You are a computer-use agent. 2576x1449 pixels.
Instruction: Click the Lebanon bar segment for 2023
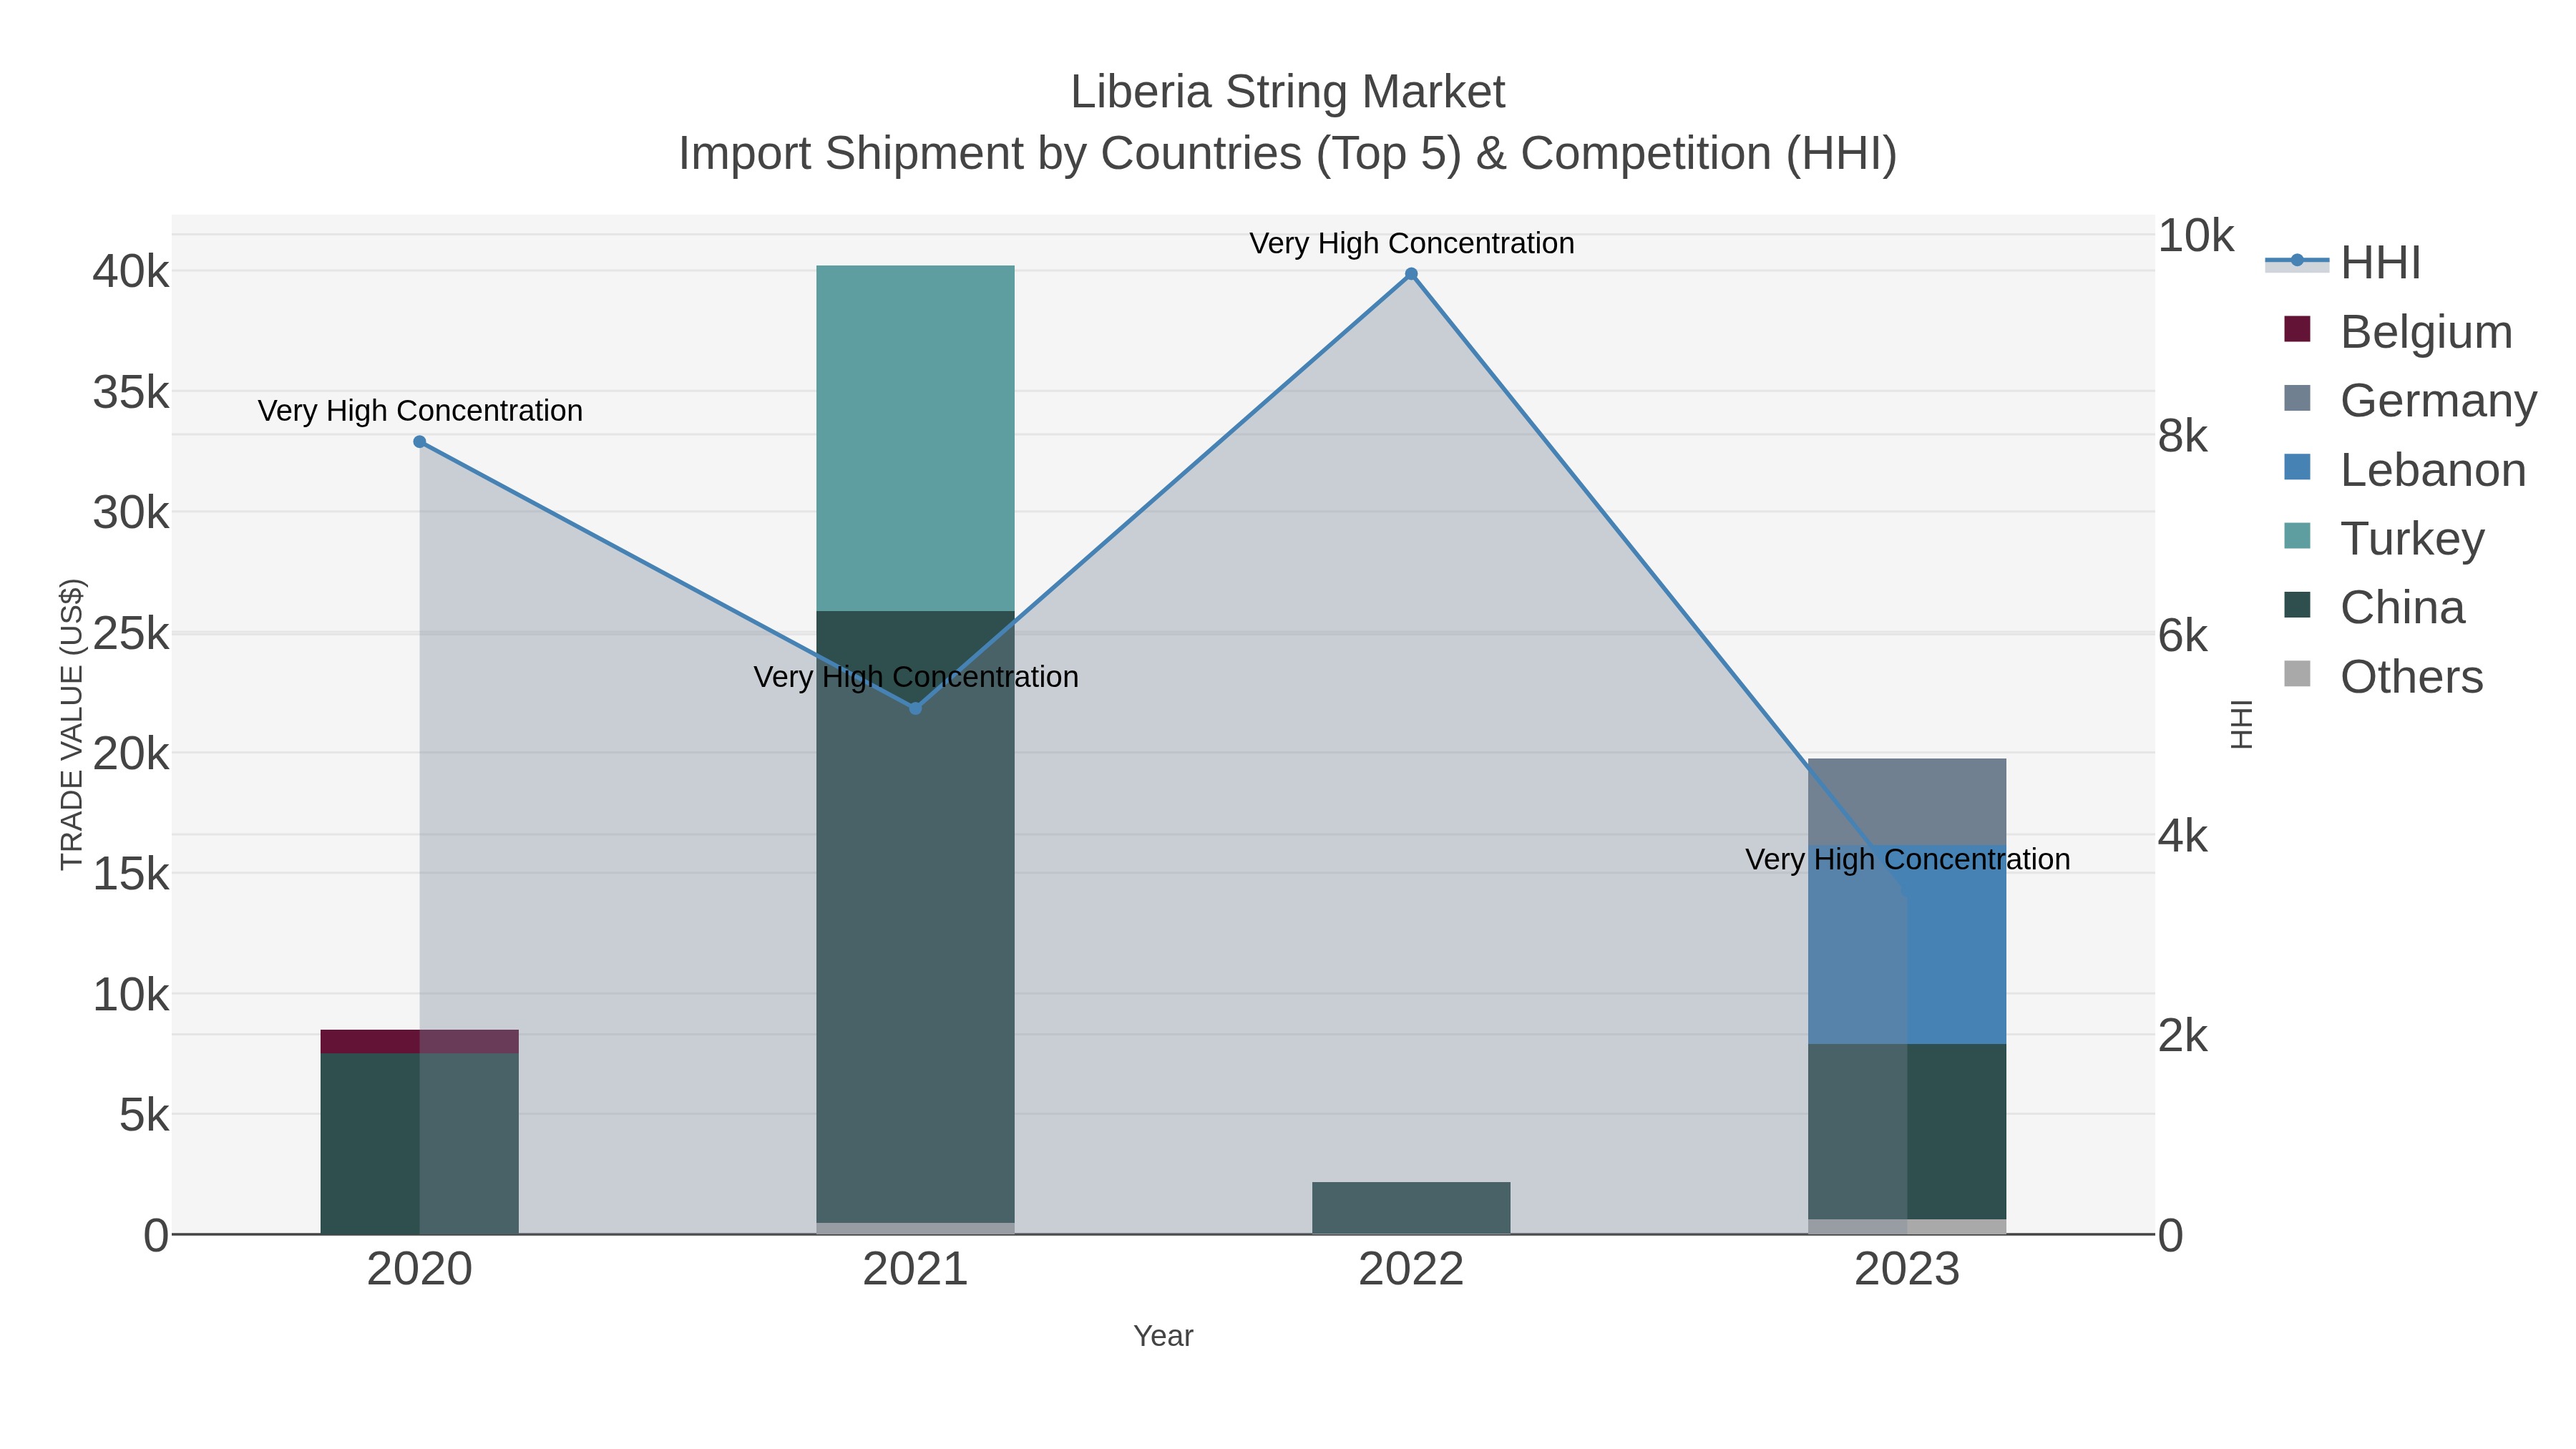tap(1907, 945)
